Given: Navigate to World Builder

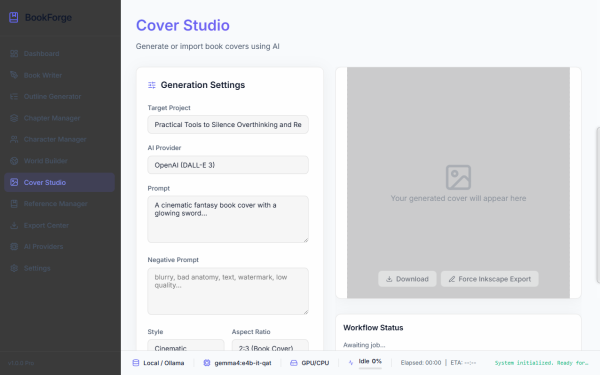Looking at the screenshot, I should coord(59,161).
